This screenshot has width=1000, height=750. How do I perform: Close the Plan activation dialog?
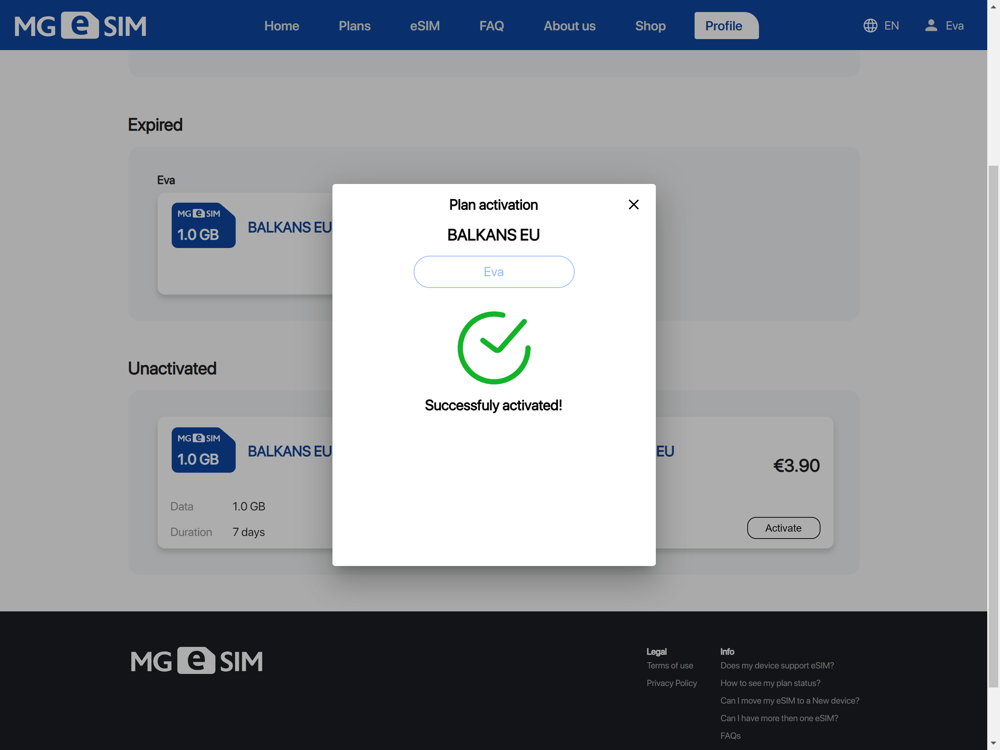pos(633,205)
